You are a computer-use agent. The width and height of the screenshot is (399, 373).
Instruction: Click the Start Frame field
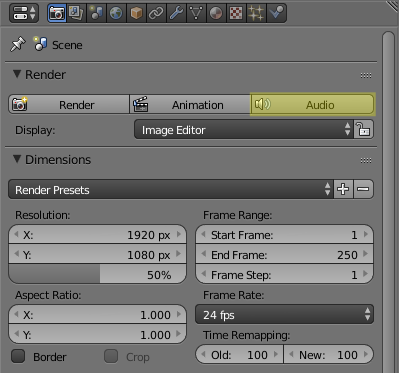click(x=284, y=235)
